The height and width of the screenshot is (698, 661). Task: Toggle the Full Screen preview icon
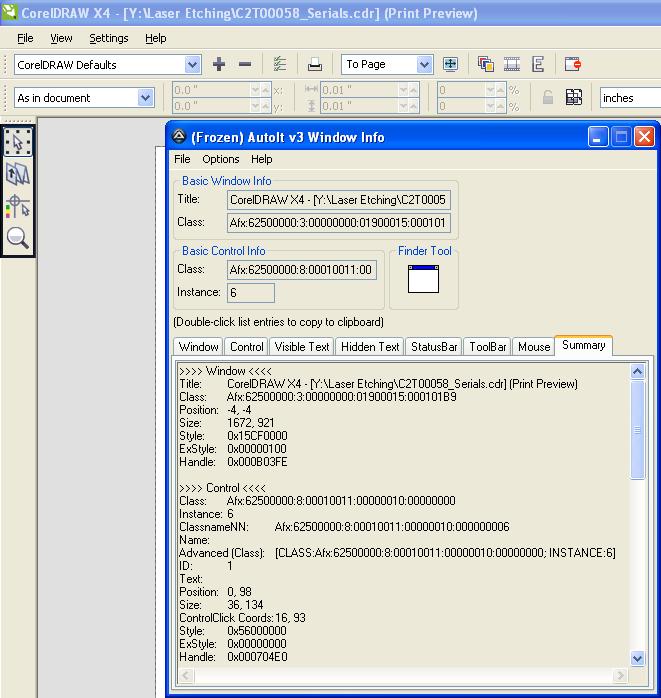pyautogui.click(x=450, y=65)
